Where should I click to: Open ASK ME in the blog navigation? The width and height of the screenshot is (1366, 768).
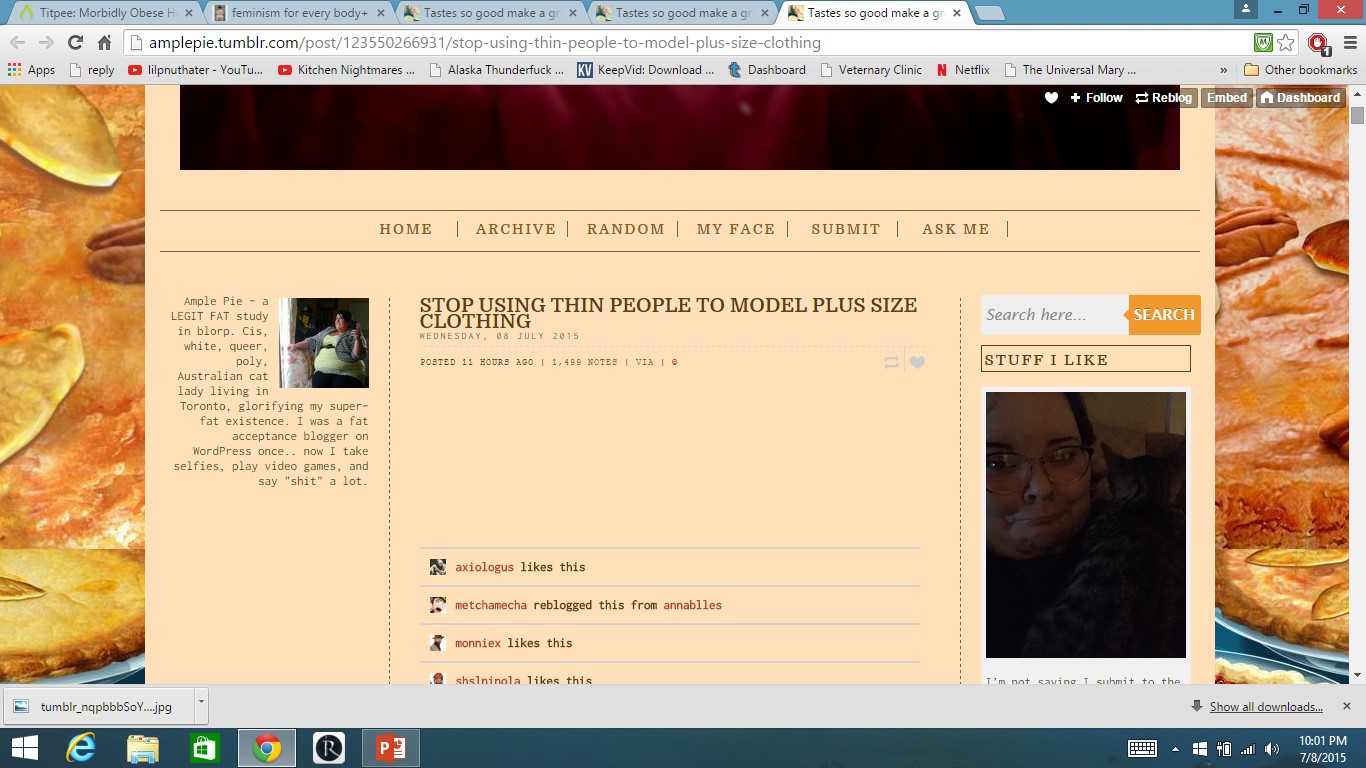point(956,229)
